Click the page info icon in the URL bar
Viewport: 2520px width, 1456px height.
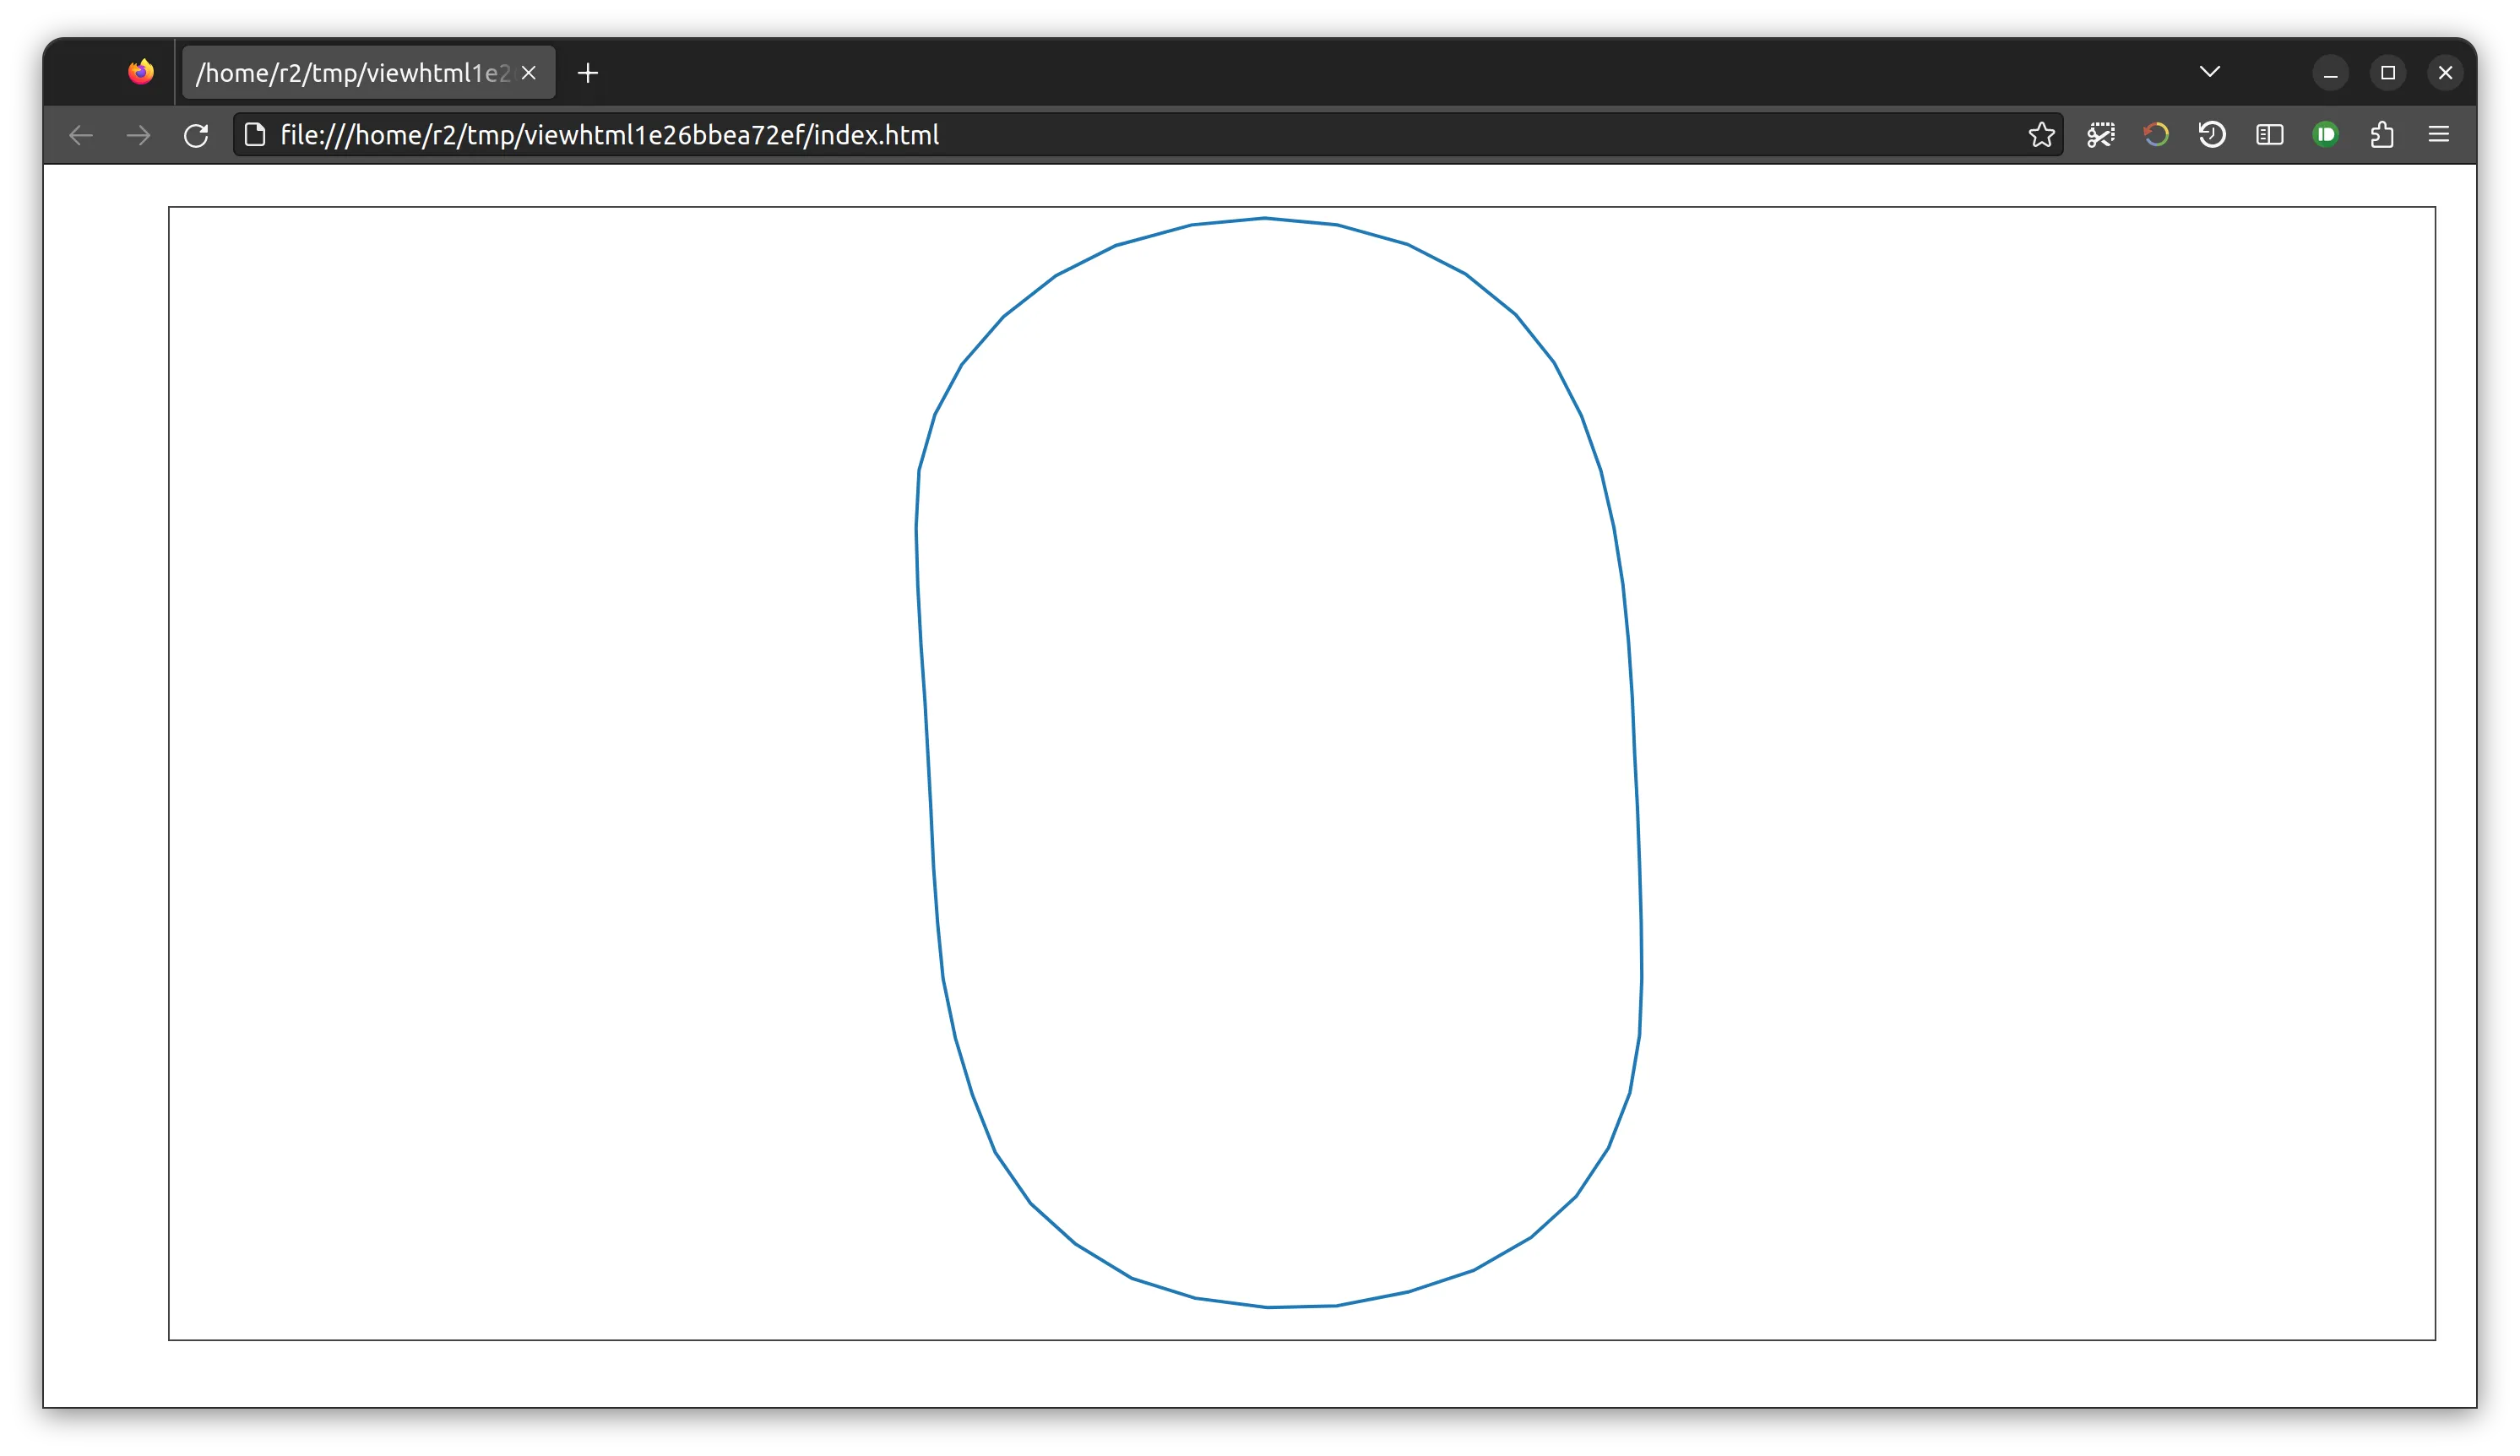255,135
